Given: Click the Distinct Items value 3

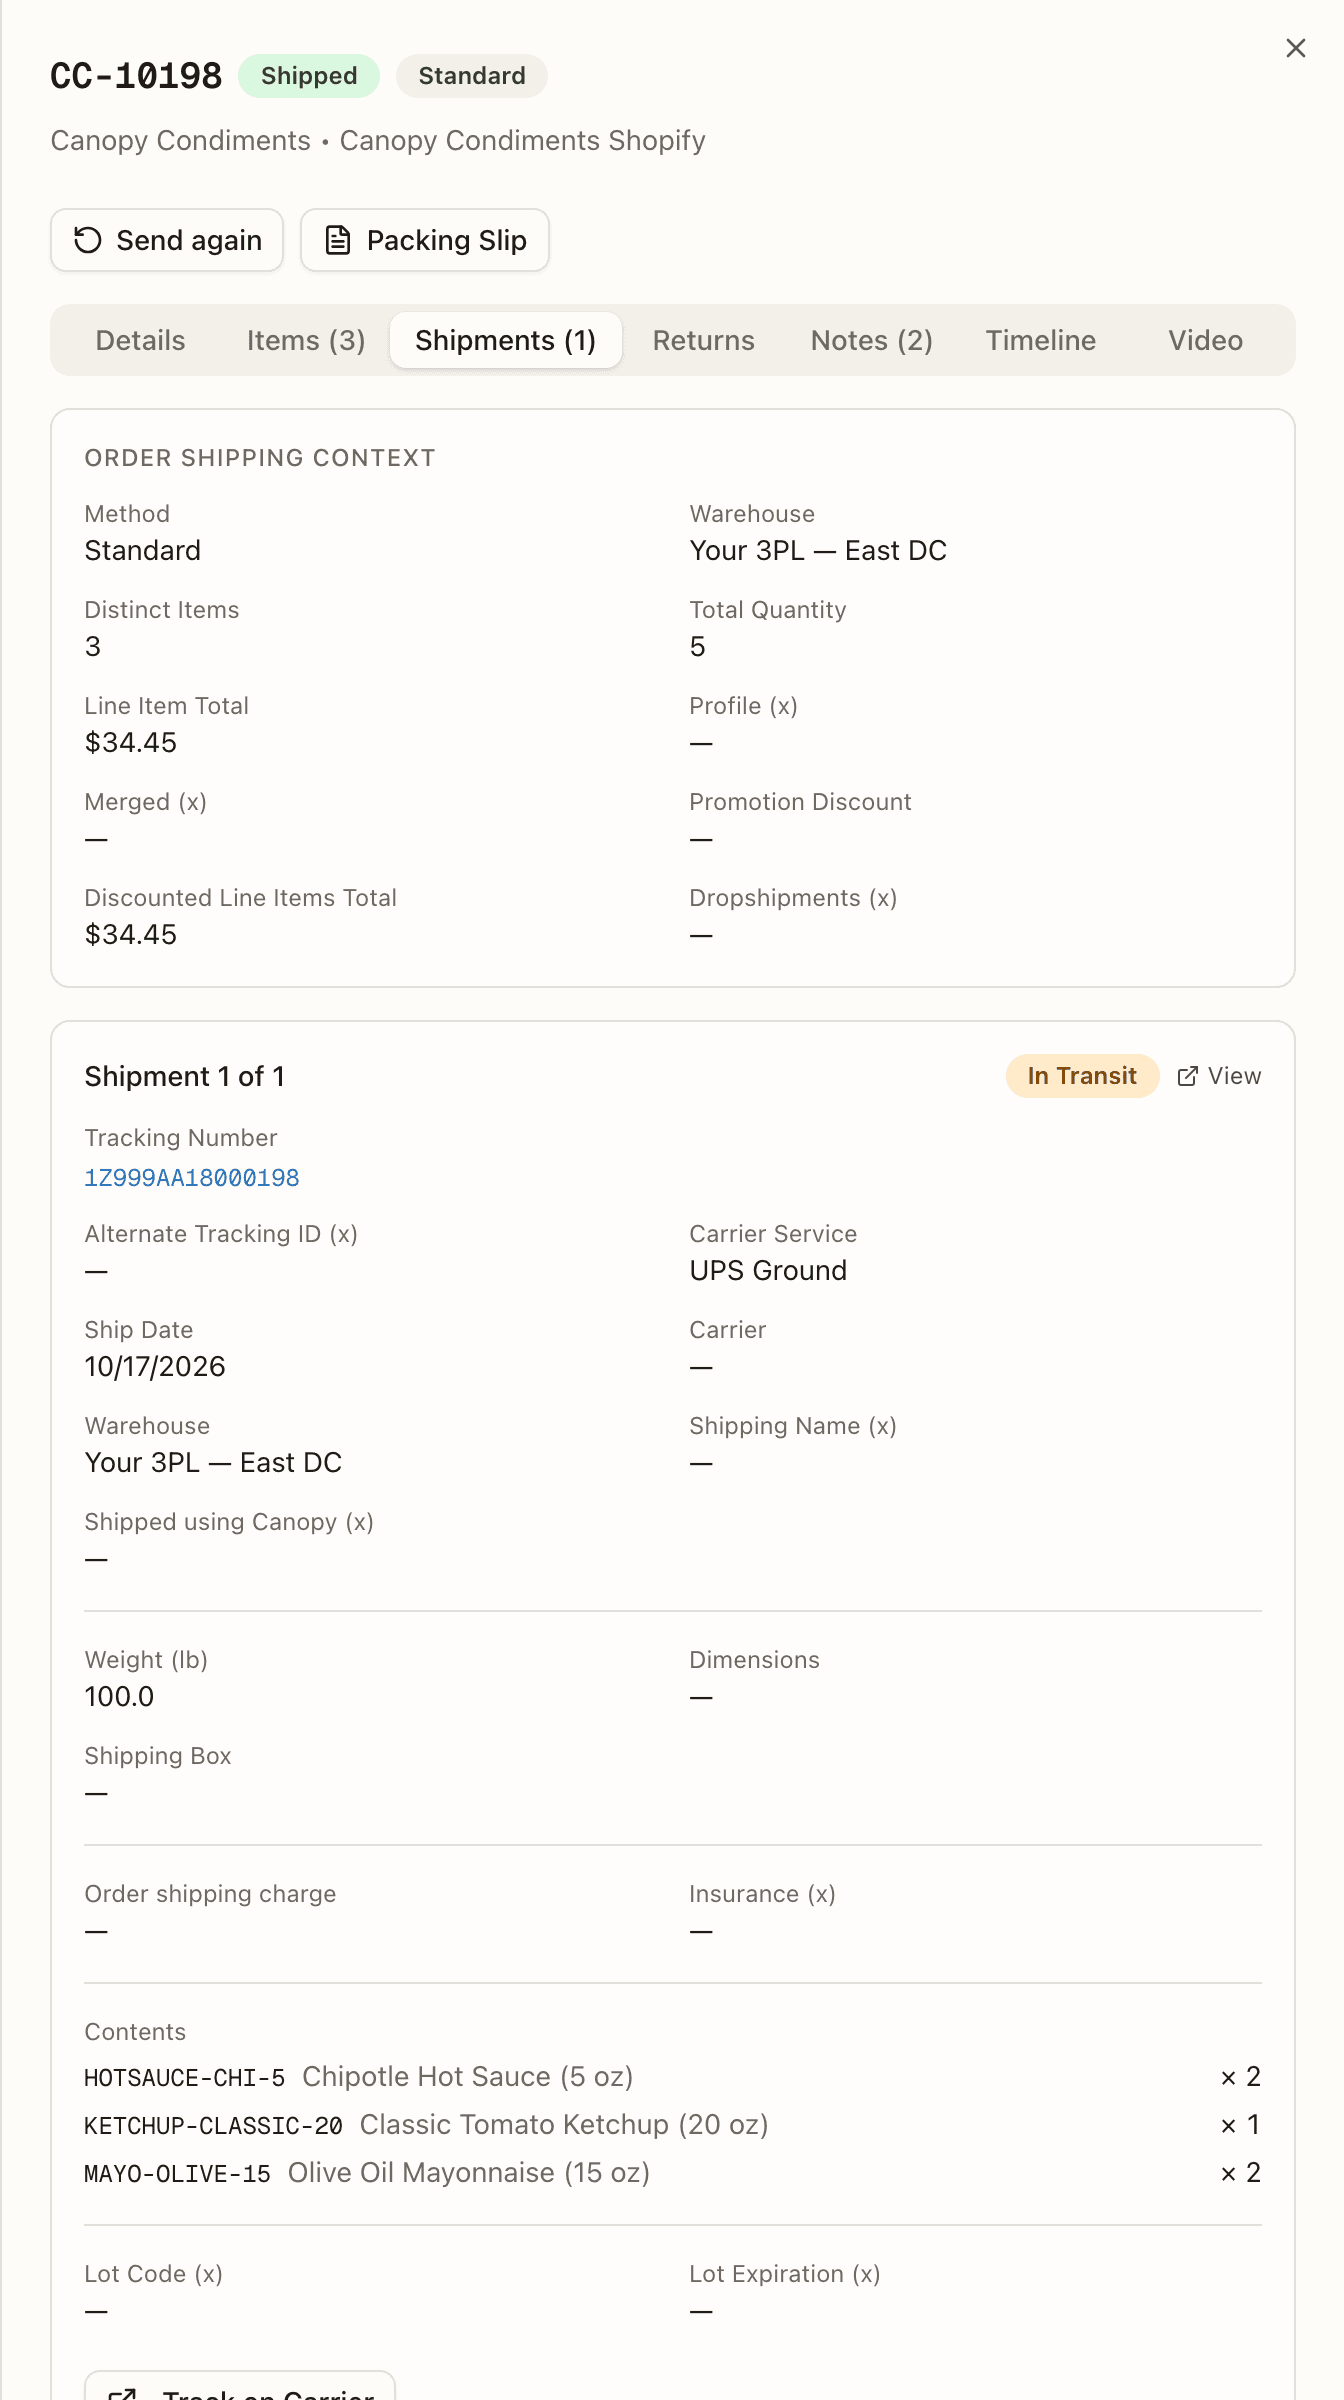Looking at the screenshot, I should [93, 646].
